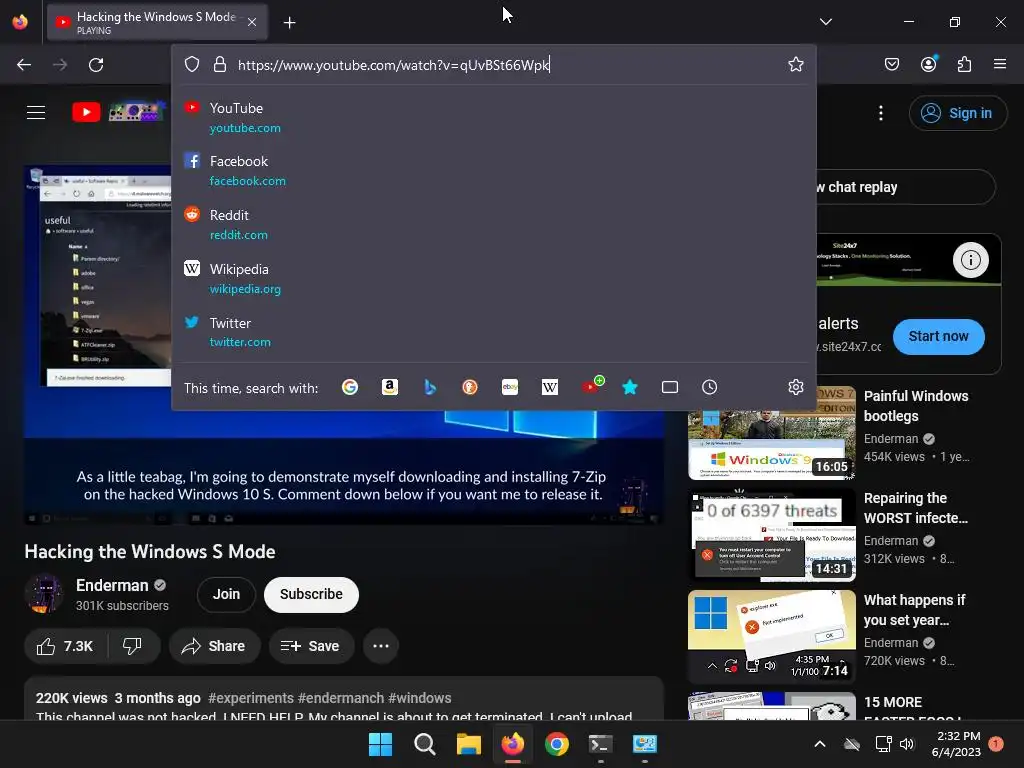Search open tabs icon
This screenshot has width=1024, height=768.
pyautogui.click(x=670, y=387)
